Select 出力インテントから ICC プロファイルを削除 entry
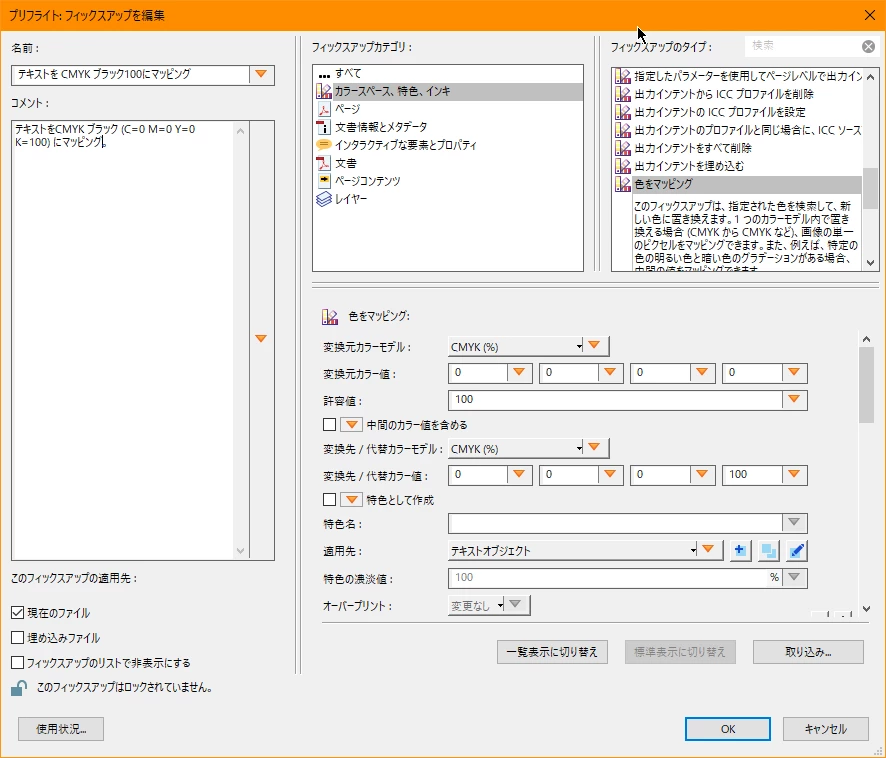This screenshot has height=758, width=886. click(x=723, y=94)
